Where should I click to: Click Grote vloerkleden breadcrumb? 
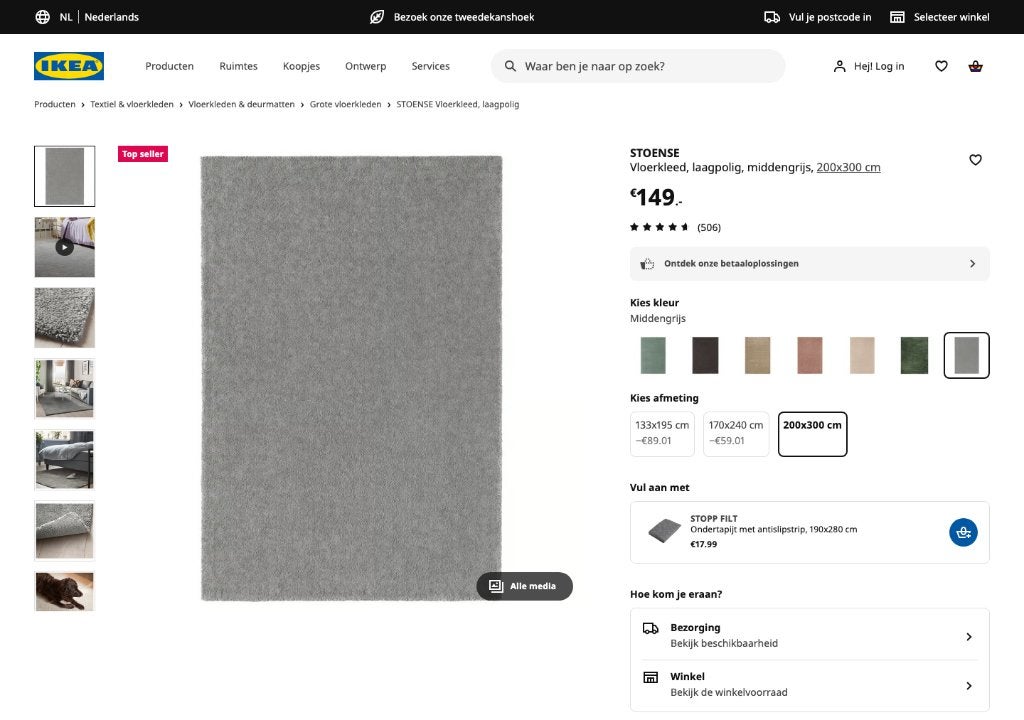tap(345, 104)
